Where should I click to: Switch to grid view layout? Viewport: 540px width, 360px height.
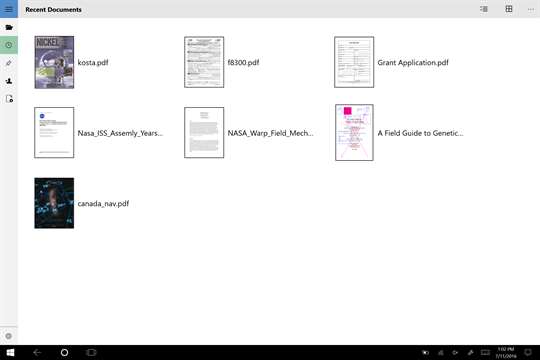509,9
